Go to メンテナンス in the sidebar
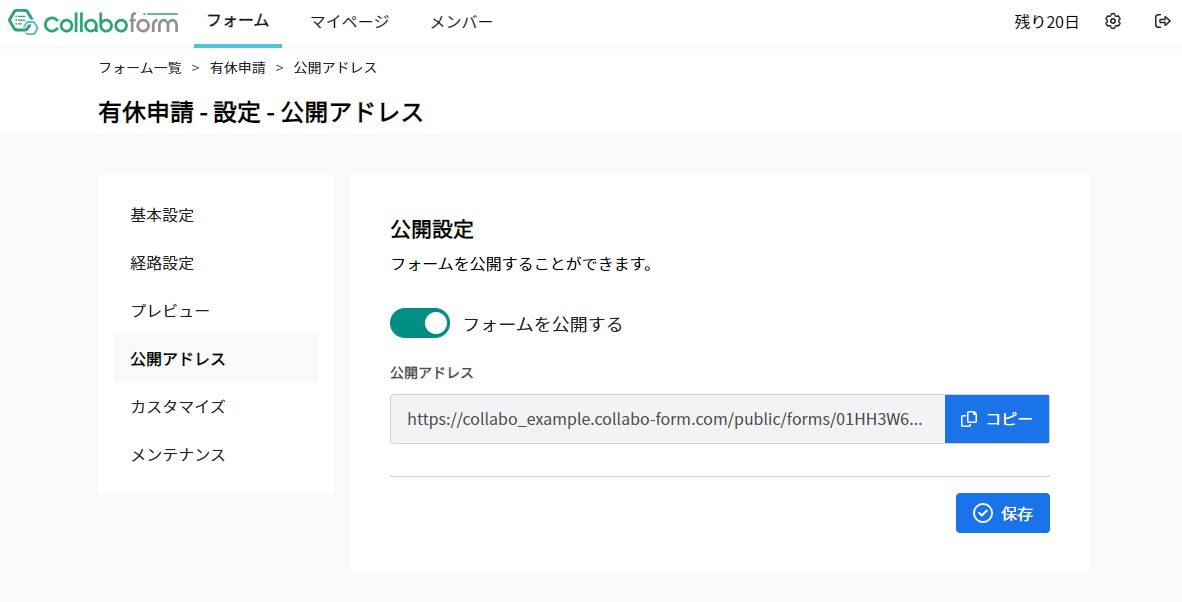The height and width of the screenshot is (602, 1182). click(x=216, y=454)
